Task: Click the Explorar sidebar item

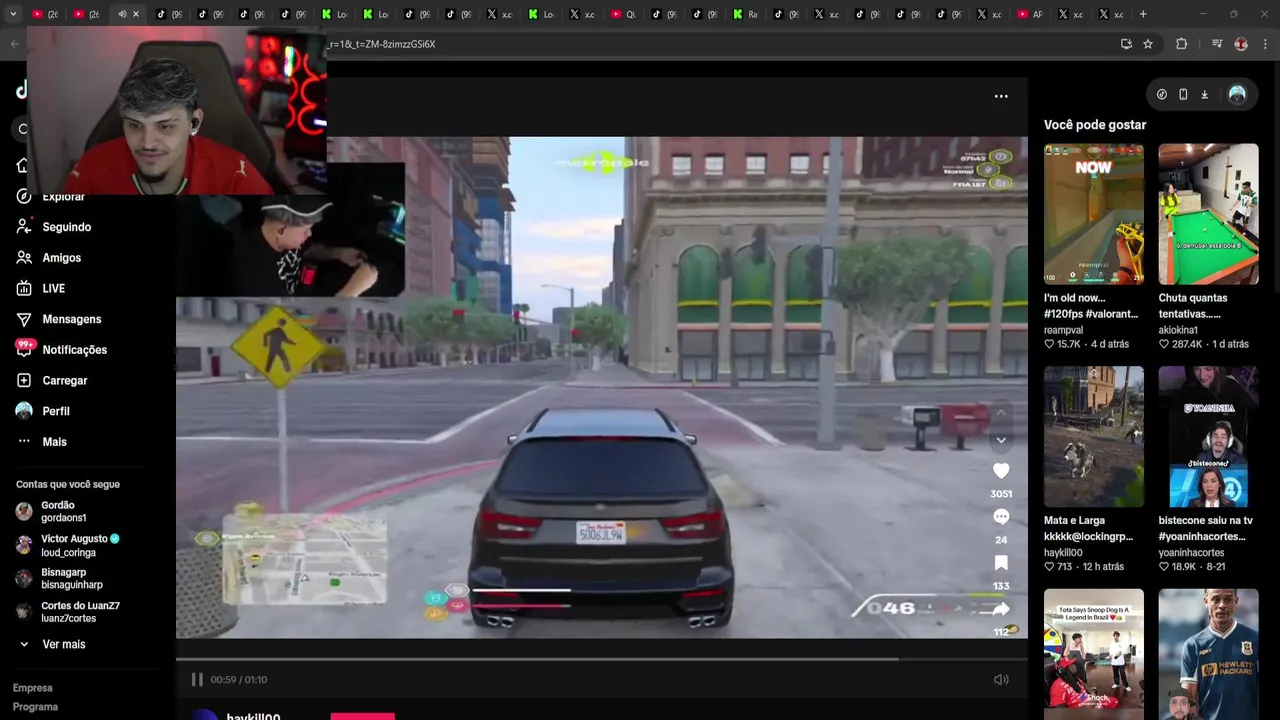Action: tap(52, 196)
